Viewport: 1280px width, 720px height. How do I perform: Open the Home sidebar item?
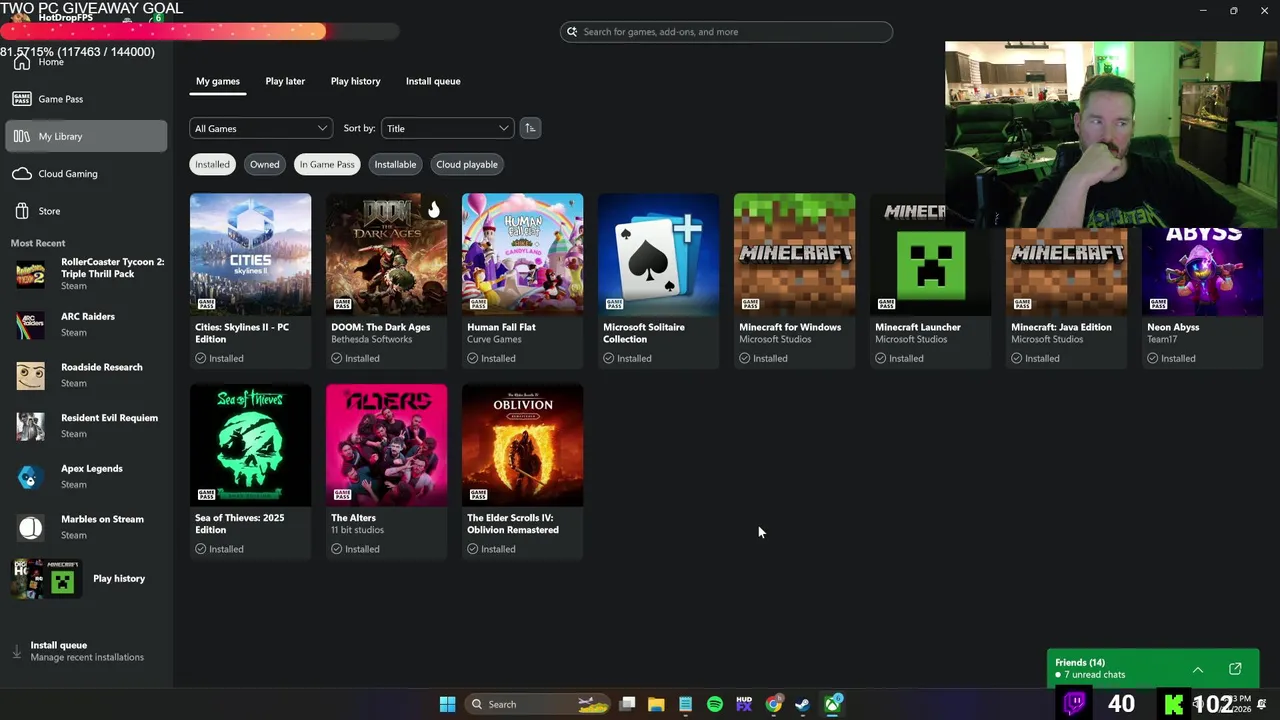pos(86,62)
